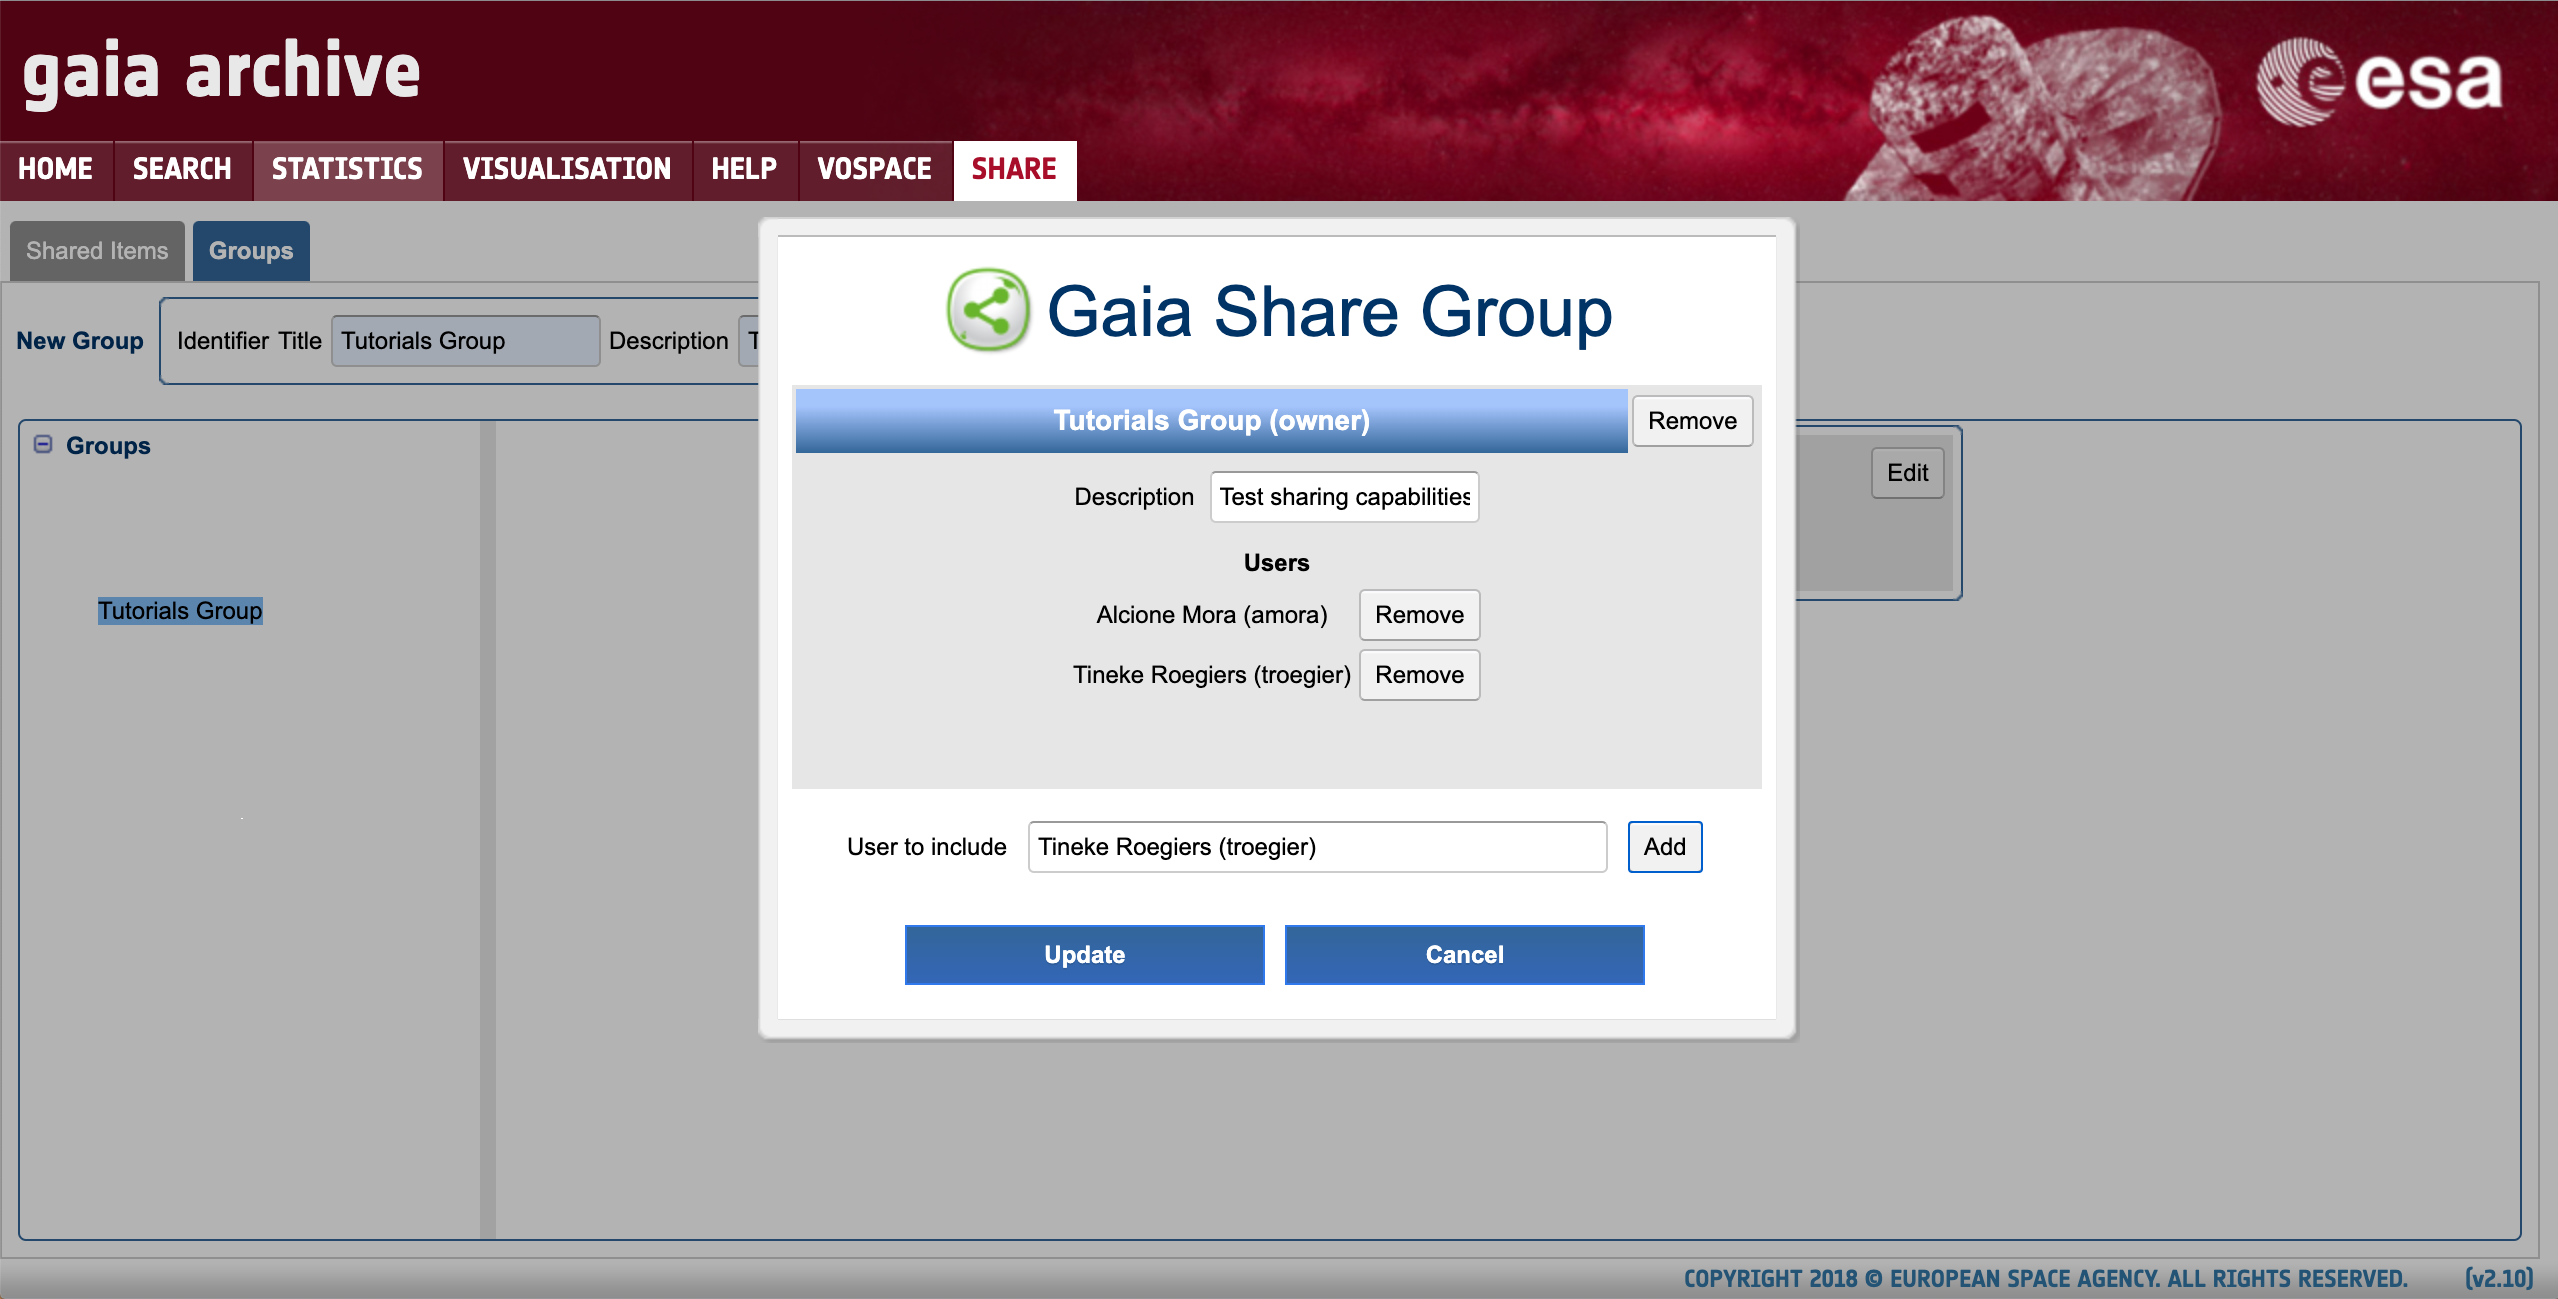Remove user Alcione Mora (amora)

(x=1419, y=615)
